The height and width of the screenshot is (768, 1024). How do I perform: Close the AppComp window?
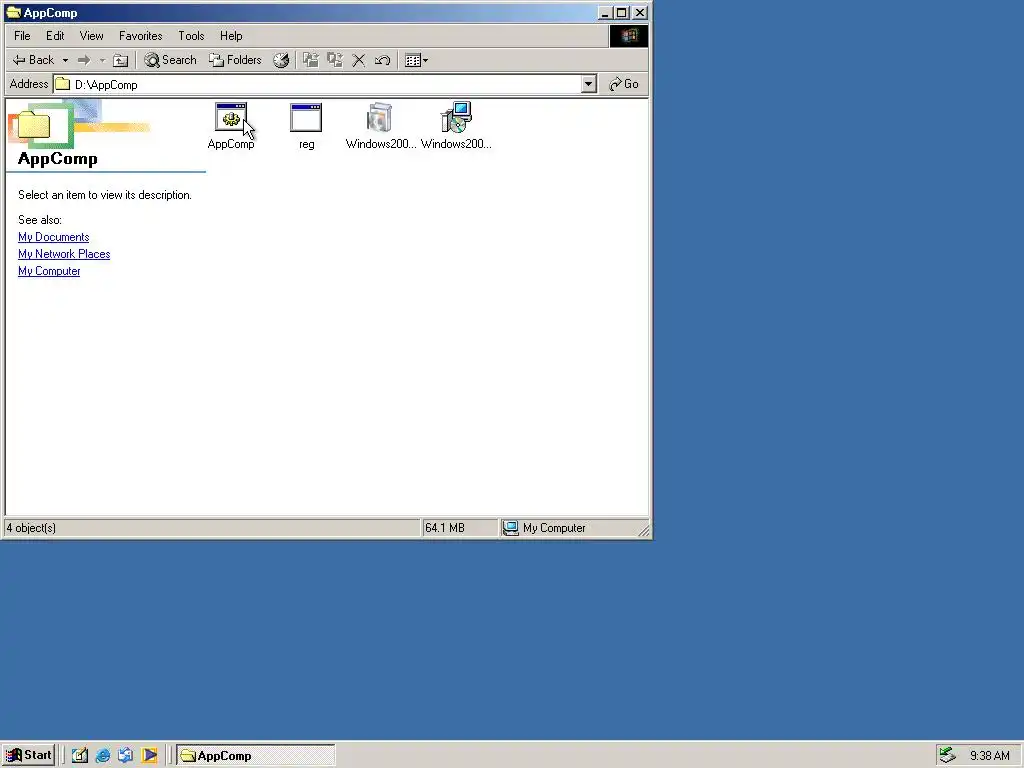[640, 12]
